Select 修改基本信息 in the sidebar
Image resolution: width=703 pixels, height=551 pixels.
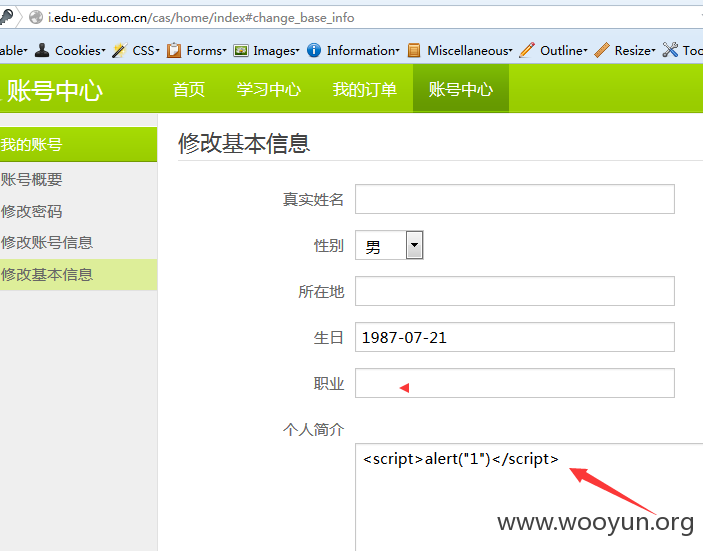click(78, 274)
